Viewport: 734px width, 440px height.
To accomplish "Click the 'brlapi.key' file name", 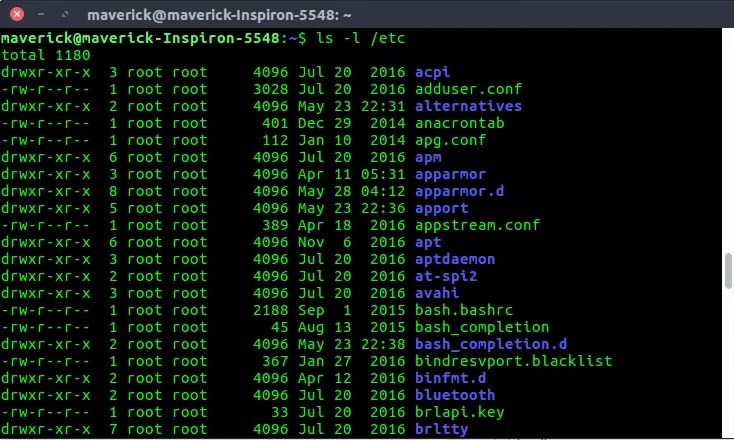I will pos(460,412).
